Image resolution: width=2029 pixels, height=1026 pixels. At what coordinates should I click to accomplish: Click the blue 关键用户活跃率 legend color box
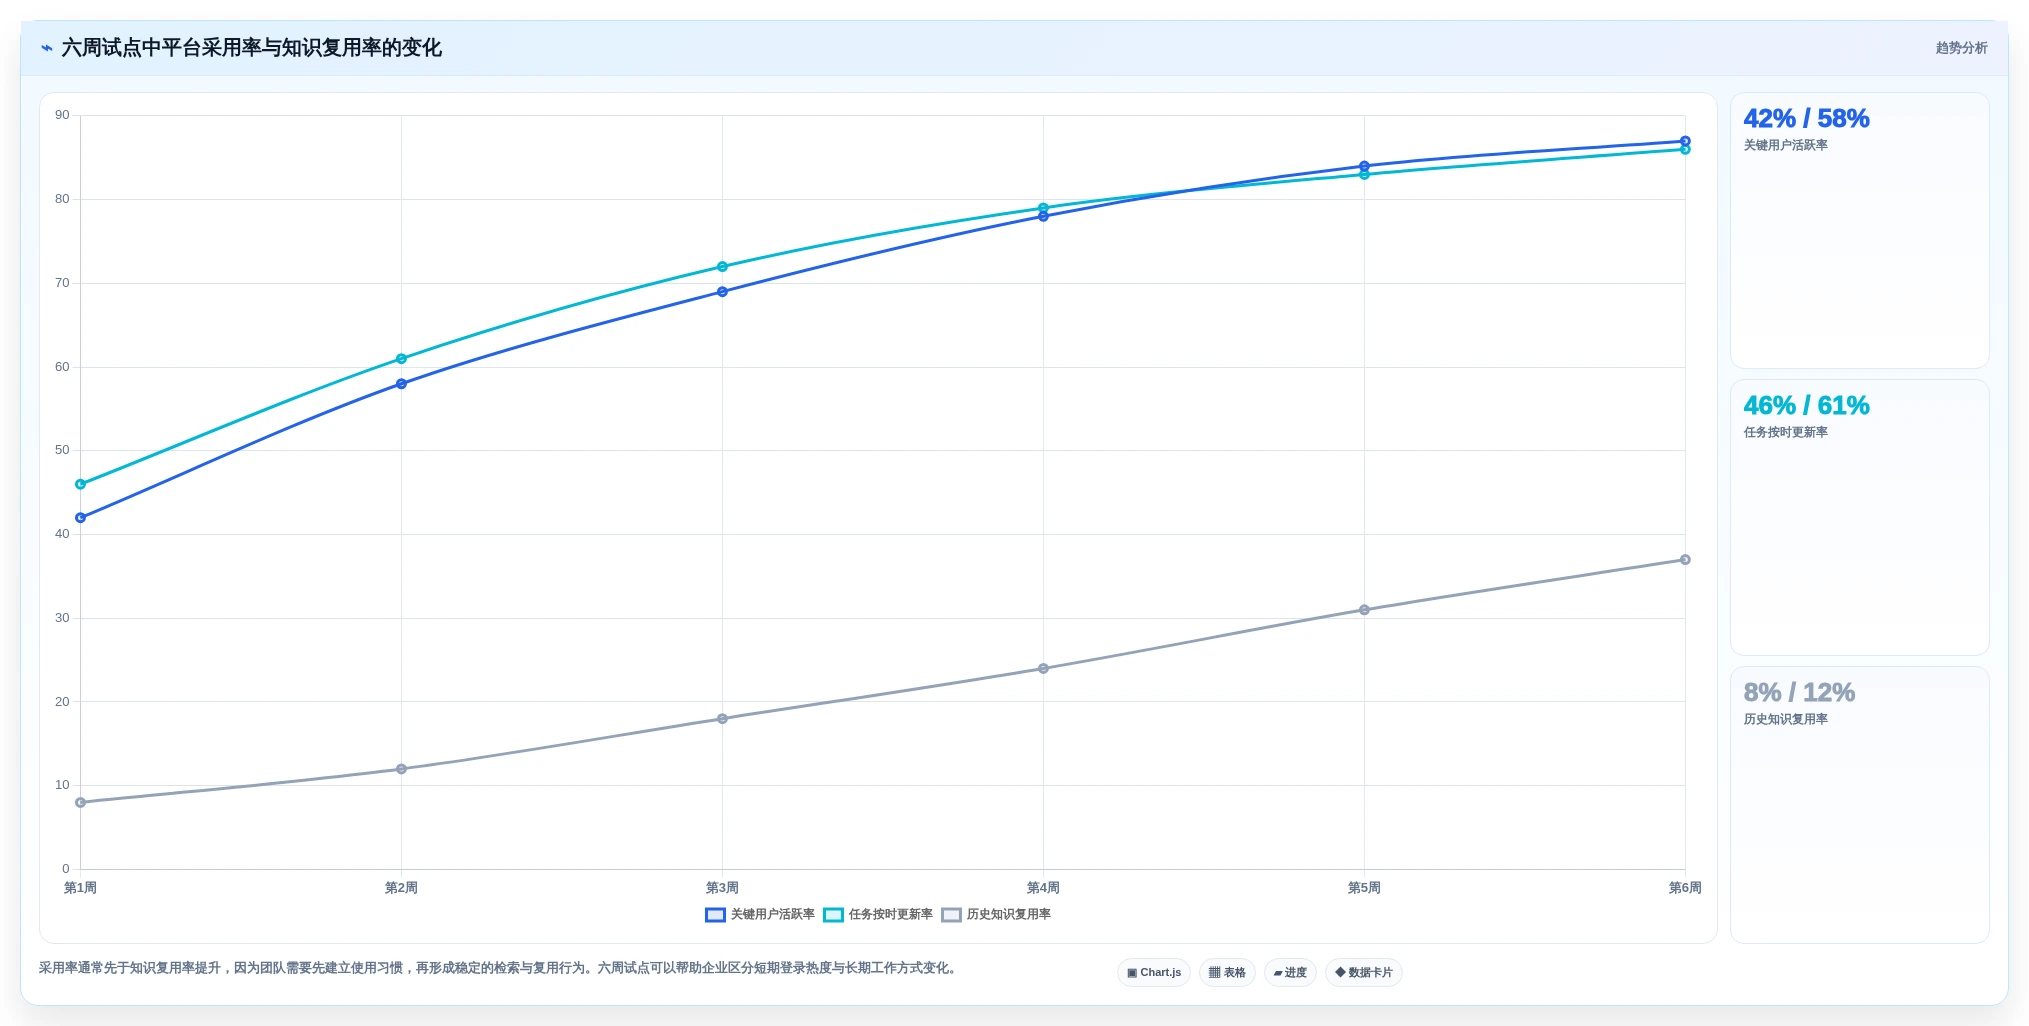715,915
